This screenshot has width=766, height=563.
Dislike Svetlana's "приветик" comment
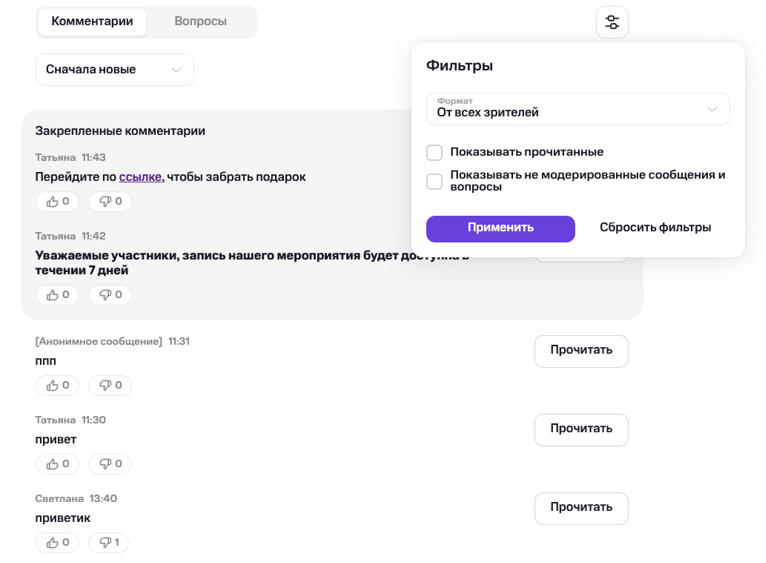(x=109, y=543)
